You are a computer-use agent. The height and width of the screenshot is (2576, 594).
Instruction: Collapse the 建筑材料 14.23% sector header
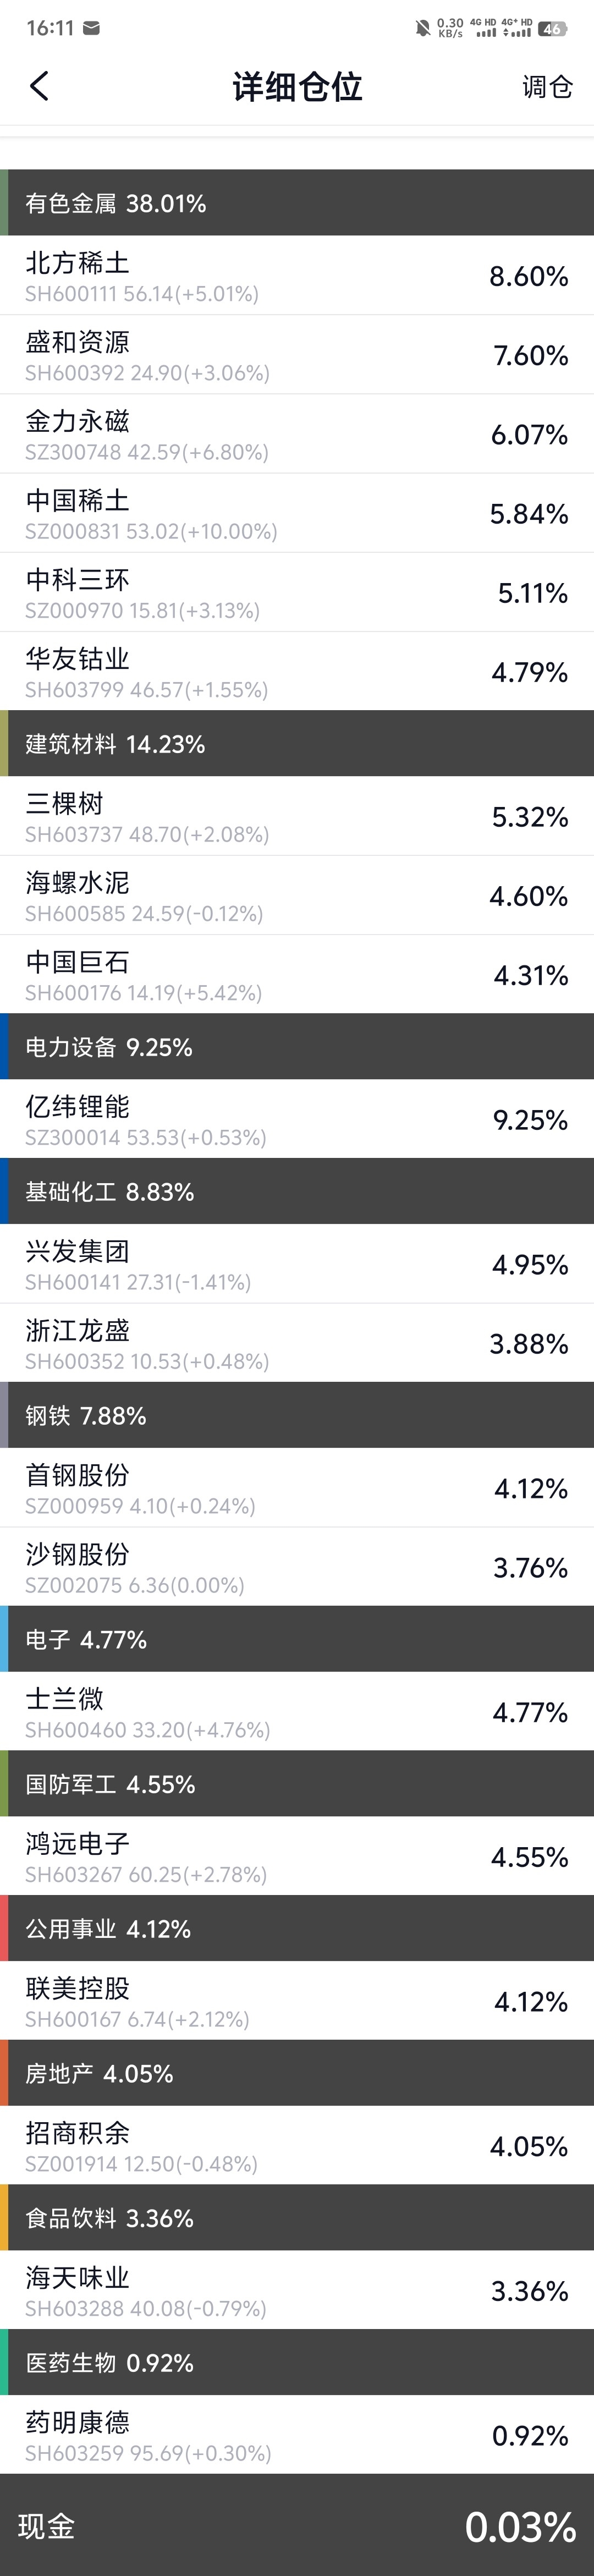[297, 743]
